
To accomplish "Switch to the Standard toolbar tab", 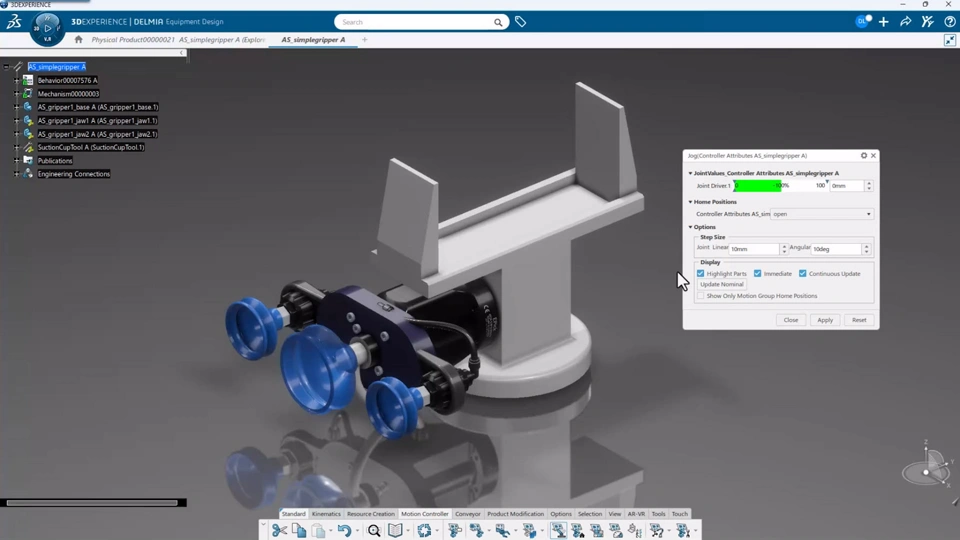I will coord(293,514).
